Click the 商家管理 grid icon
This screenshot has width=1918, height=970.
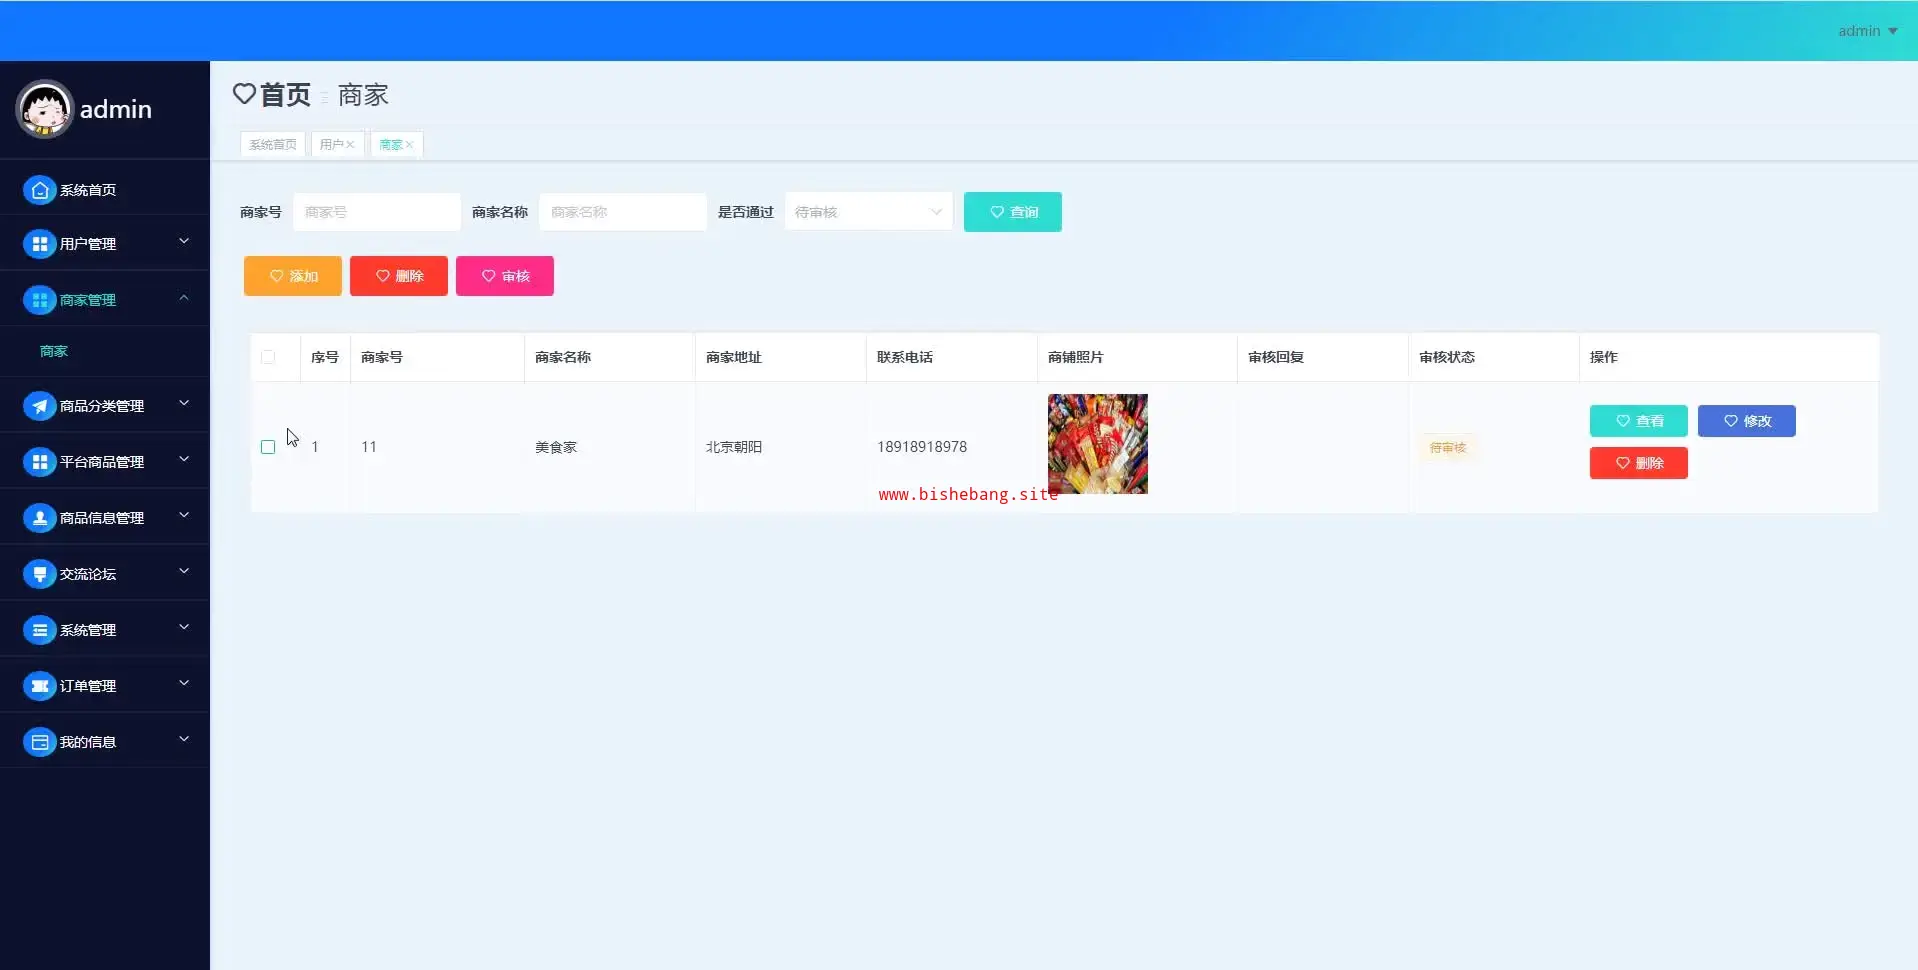(x=40, y=300)
